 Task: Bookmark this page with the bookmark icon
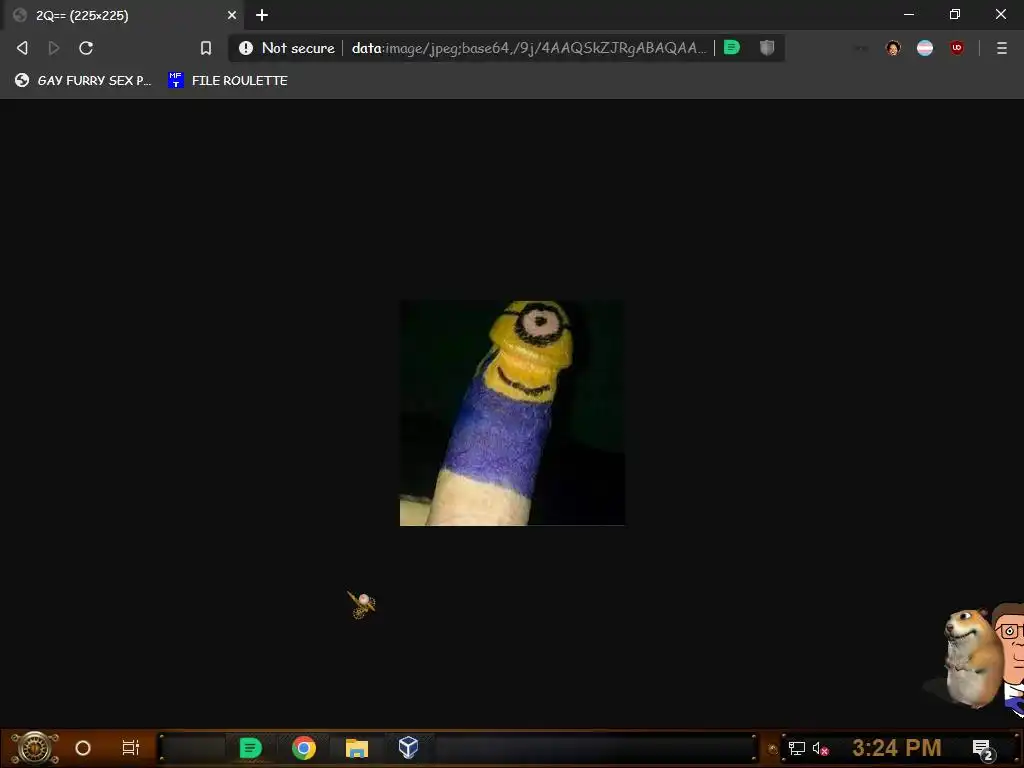coord(206,48)
